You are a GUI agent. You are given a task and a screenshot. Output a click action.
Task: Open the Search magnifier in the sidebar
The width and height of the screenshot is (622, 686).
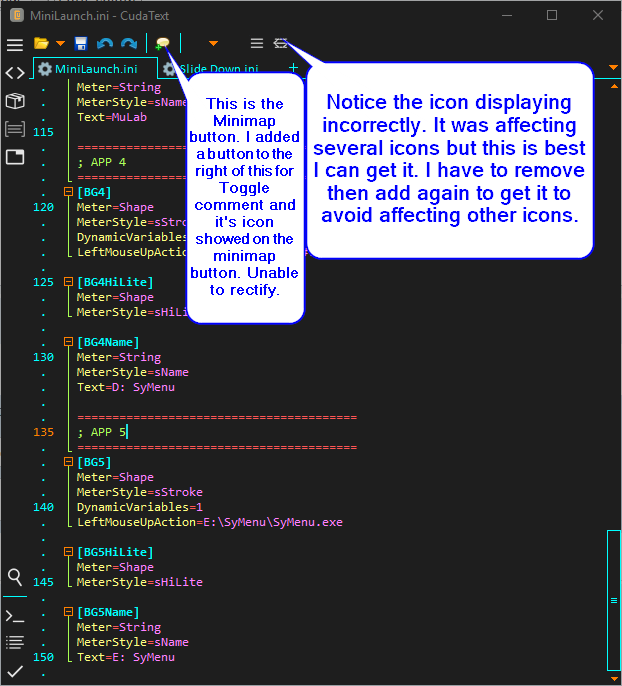coord(15,577)
